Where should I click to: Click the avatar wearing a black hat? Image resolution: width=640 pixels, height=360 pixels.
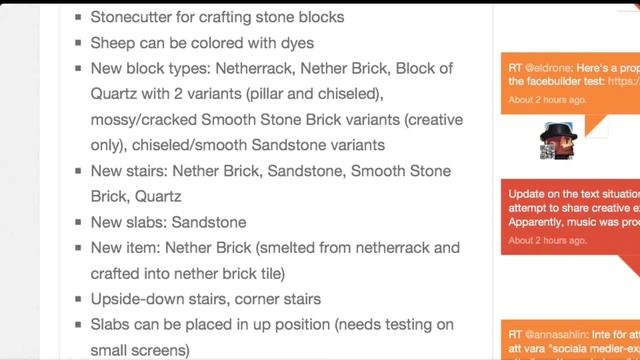[x=558, y=140]
